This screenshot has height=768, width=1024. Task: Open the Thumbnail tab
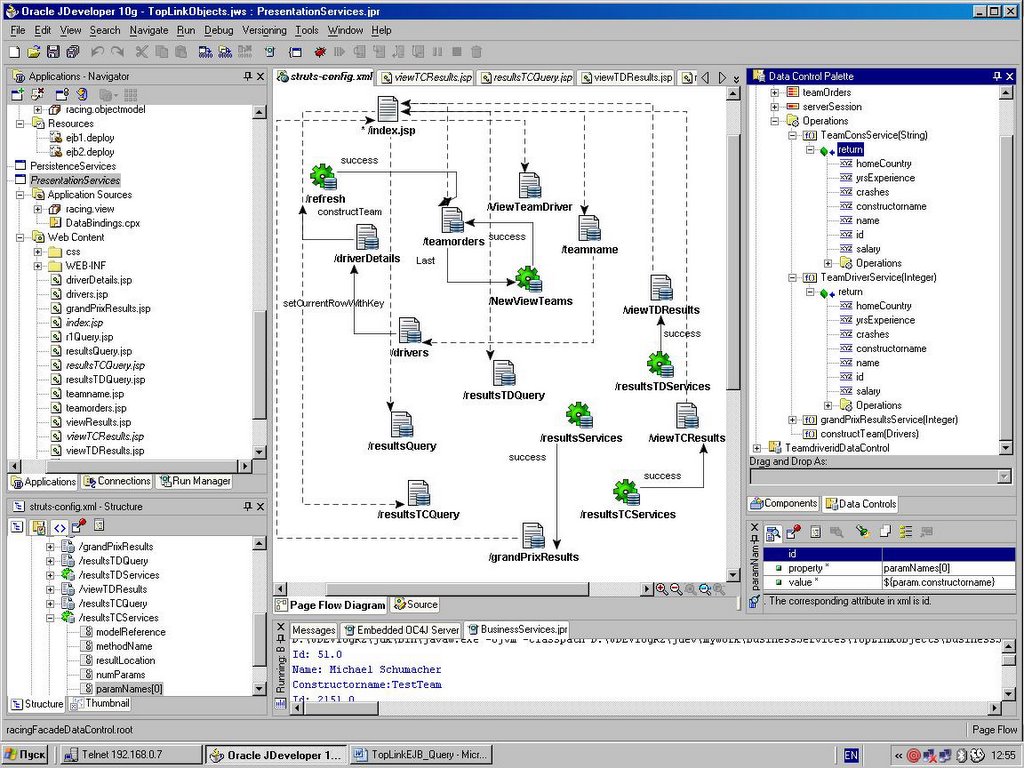pos(101,703)
